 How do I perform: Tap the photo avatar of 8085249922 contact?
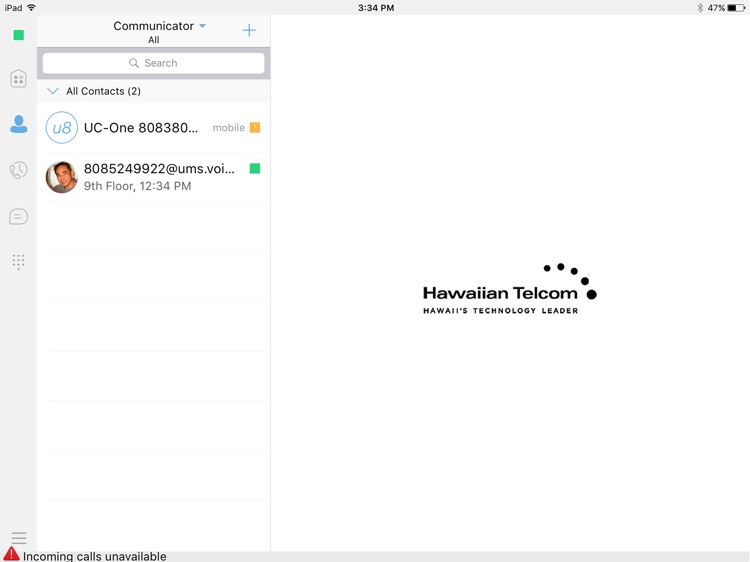pos(62,177)
